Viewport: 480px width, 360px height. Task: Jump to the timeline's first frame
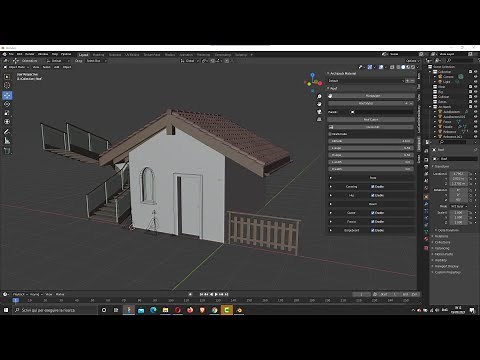coord(201,294)
